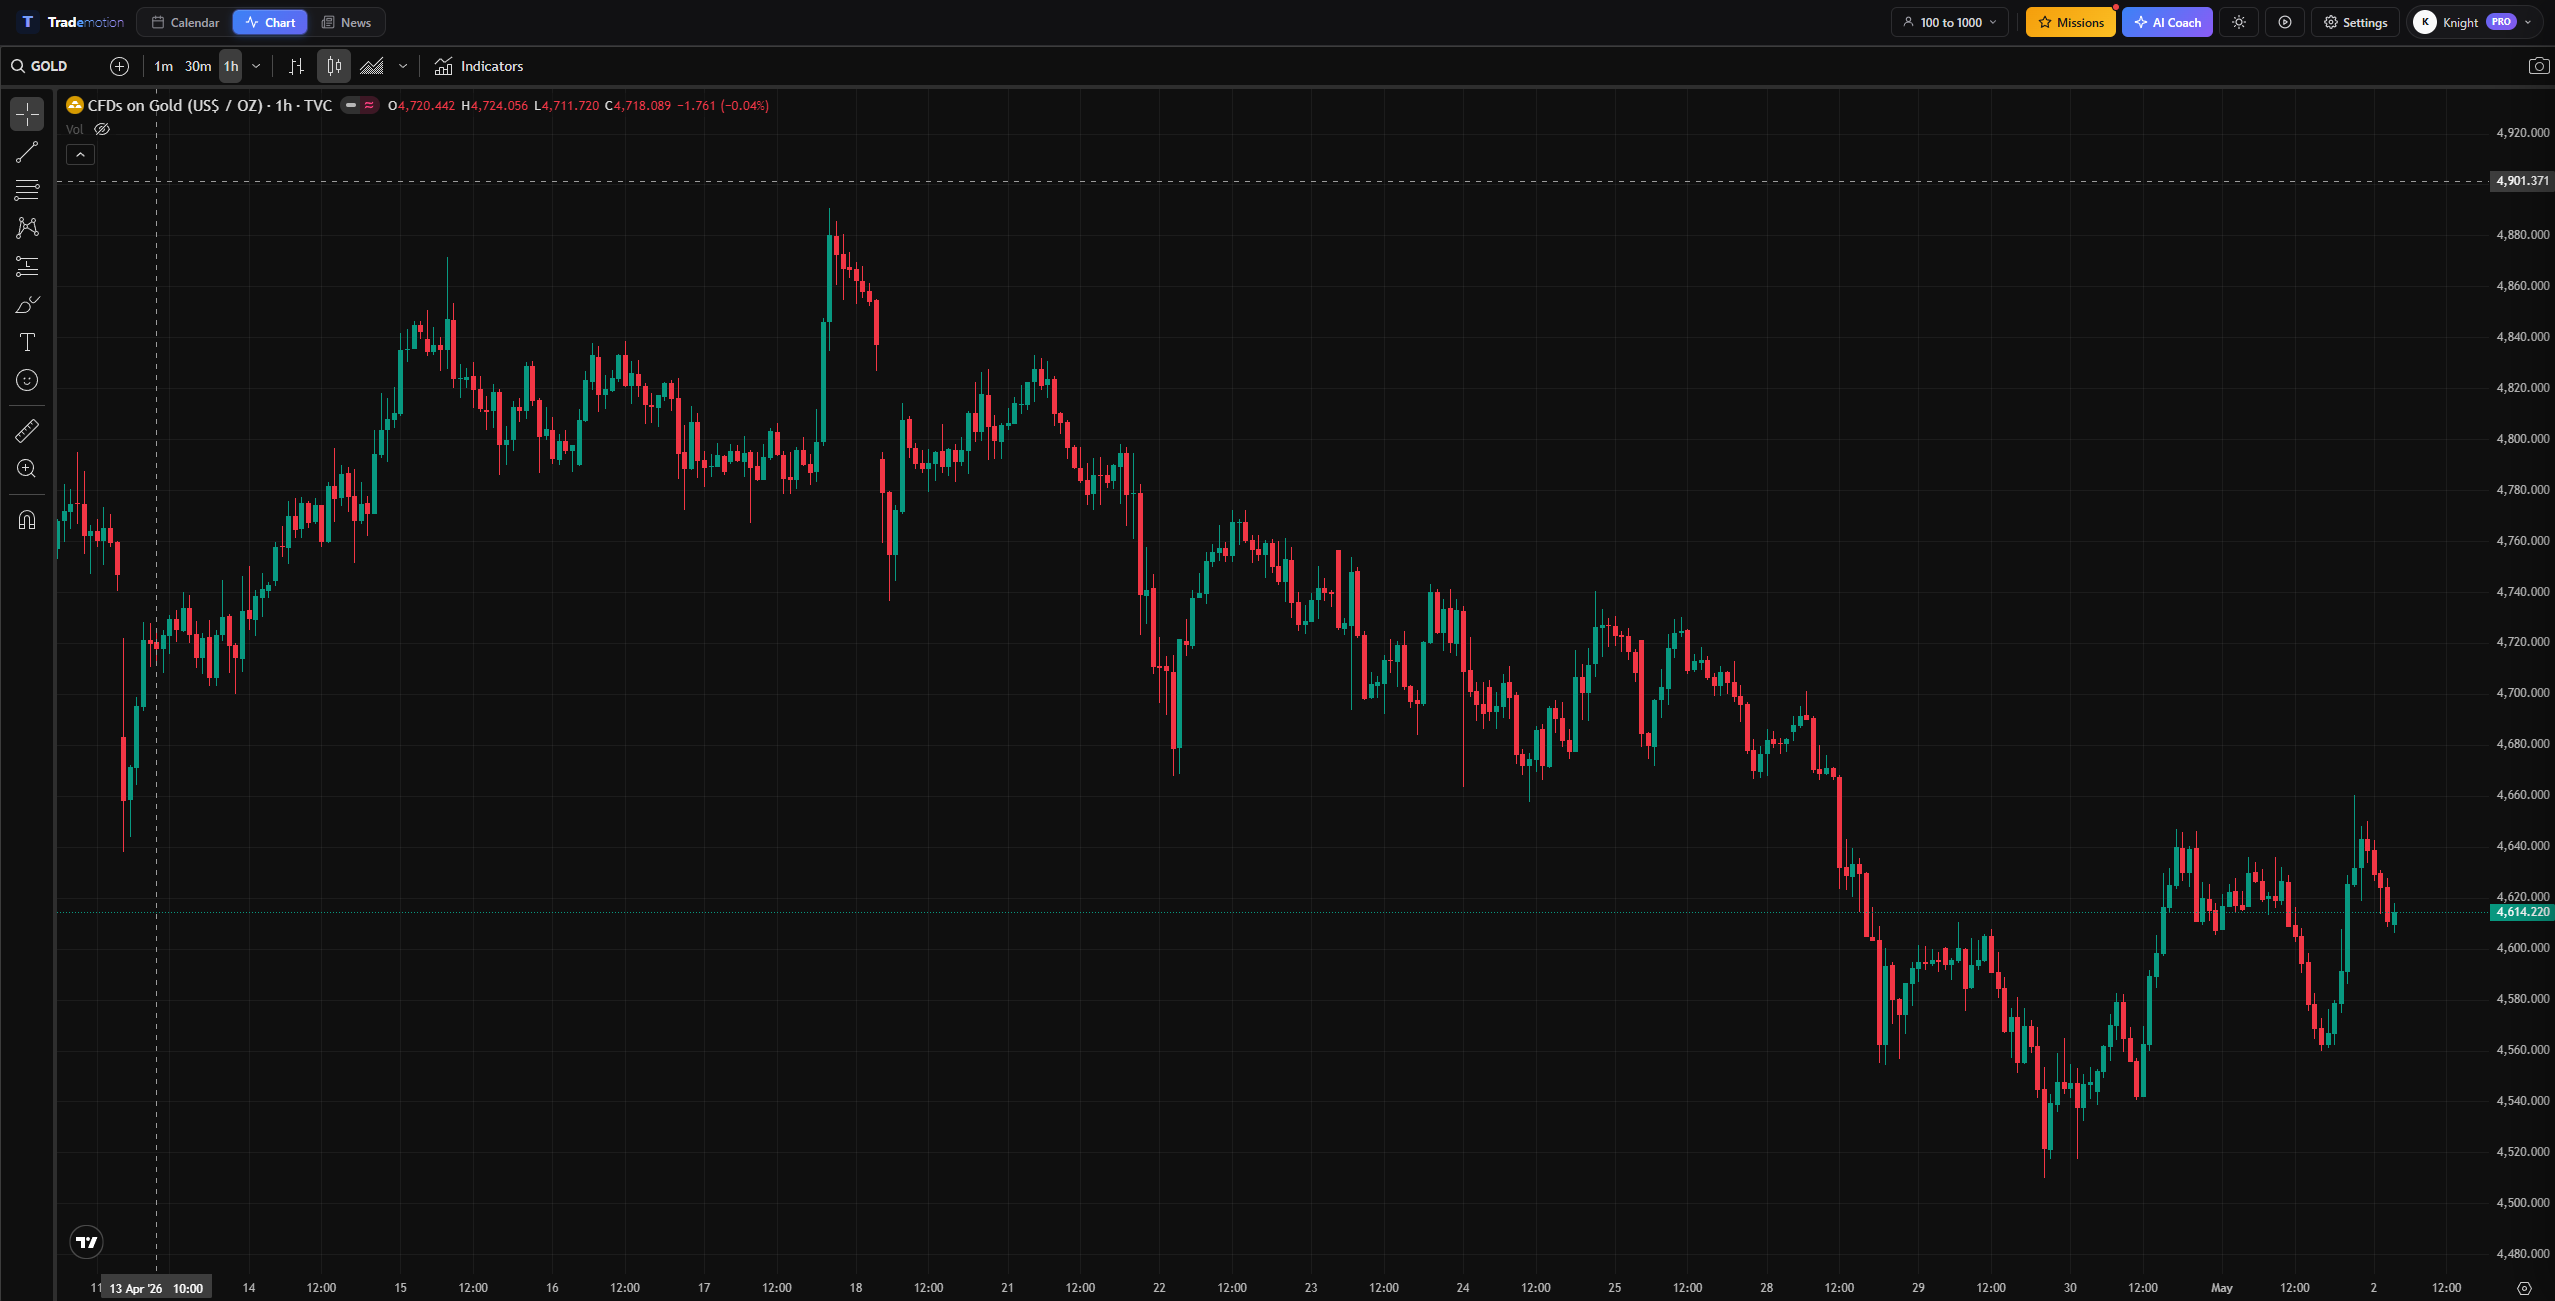Toggle the magnet snap mode

27,520
